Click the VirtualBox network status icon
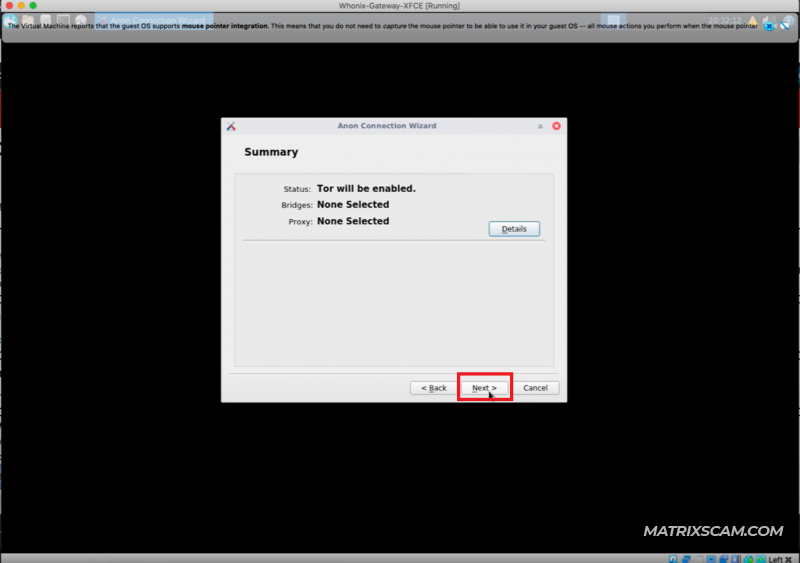 pyautogui.click(x=686, y=559)
